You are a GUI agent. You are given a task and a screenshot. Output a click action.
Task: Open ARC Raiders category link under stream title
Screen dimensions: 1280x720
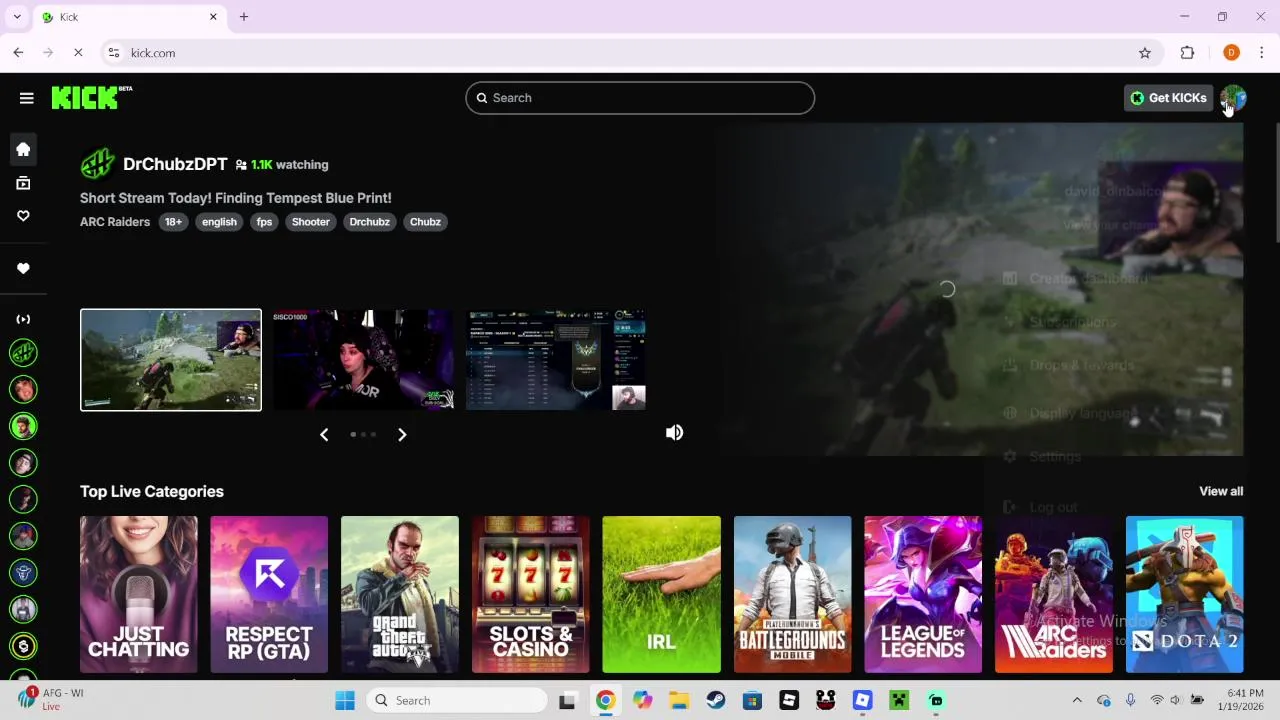tap(115, 222)
